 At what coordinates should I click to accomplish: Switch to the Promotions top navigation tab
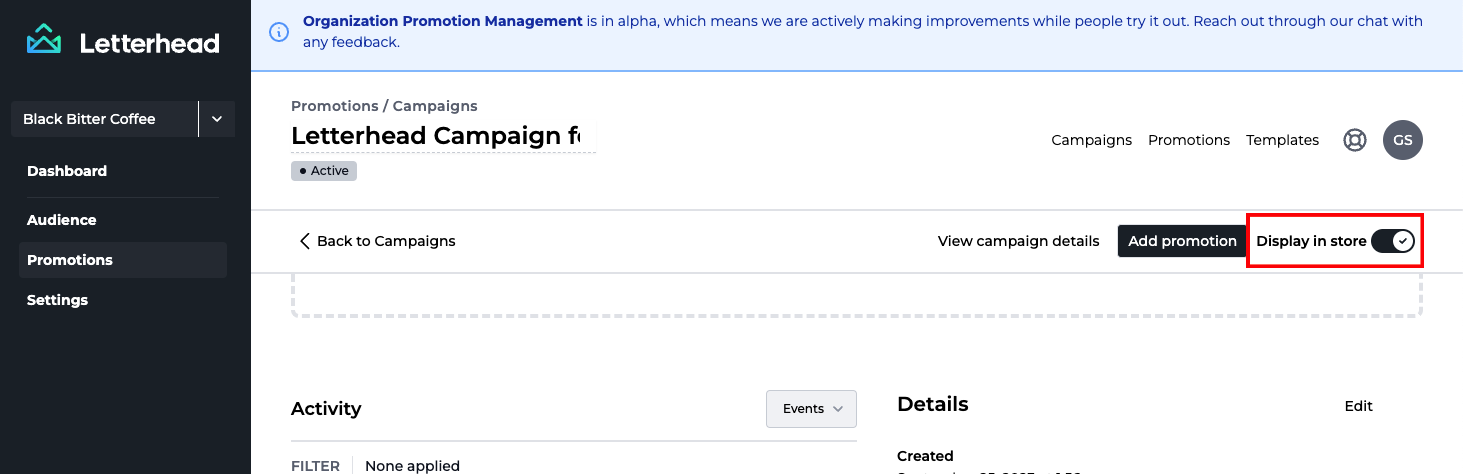[x=1188, y=140]
